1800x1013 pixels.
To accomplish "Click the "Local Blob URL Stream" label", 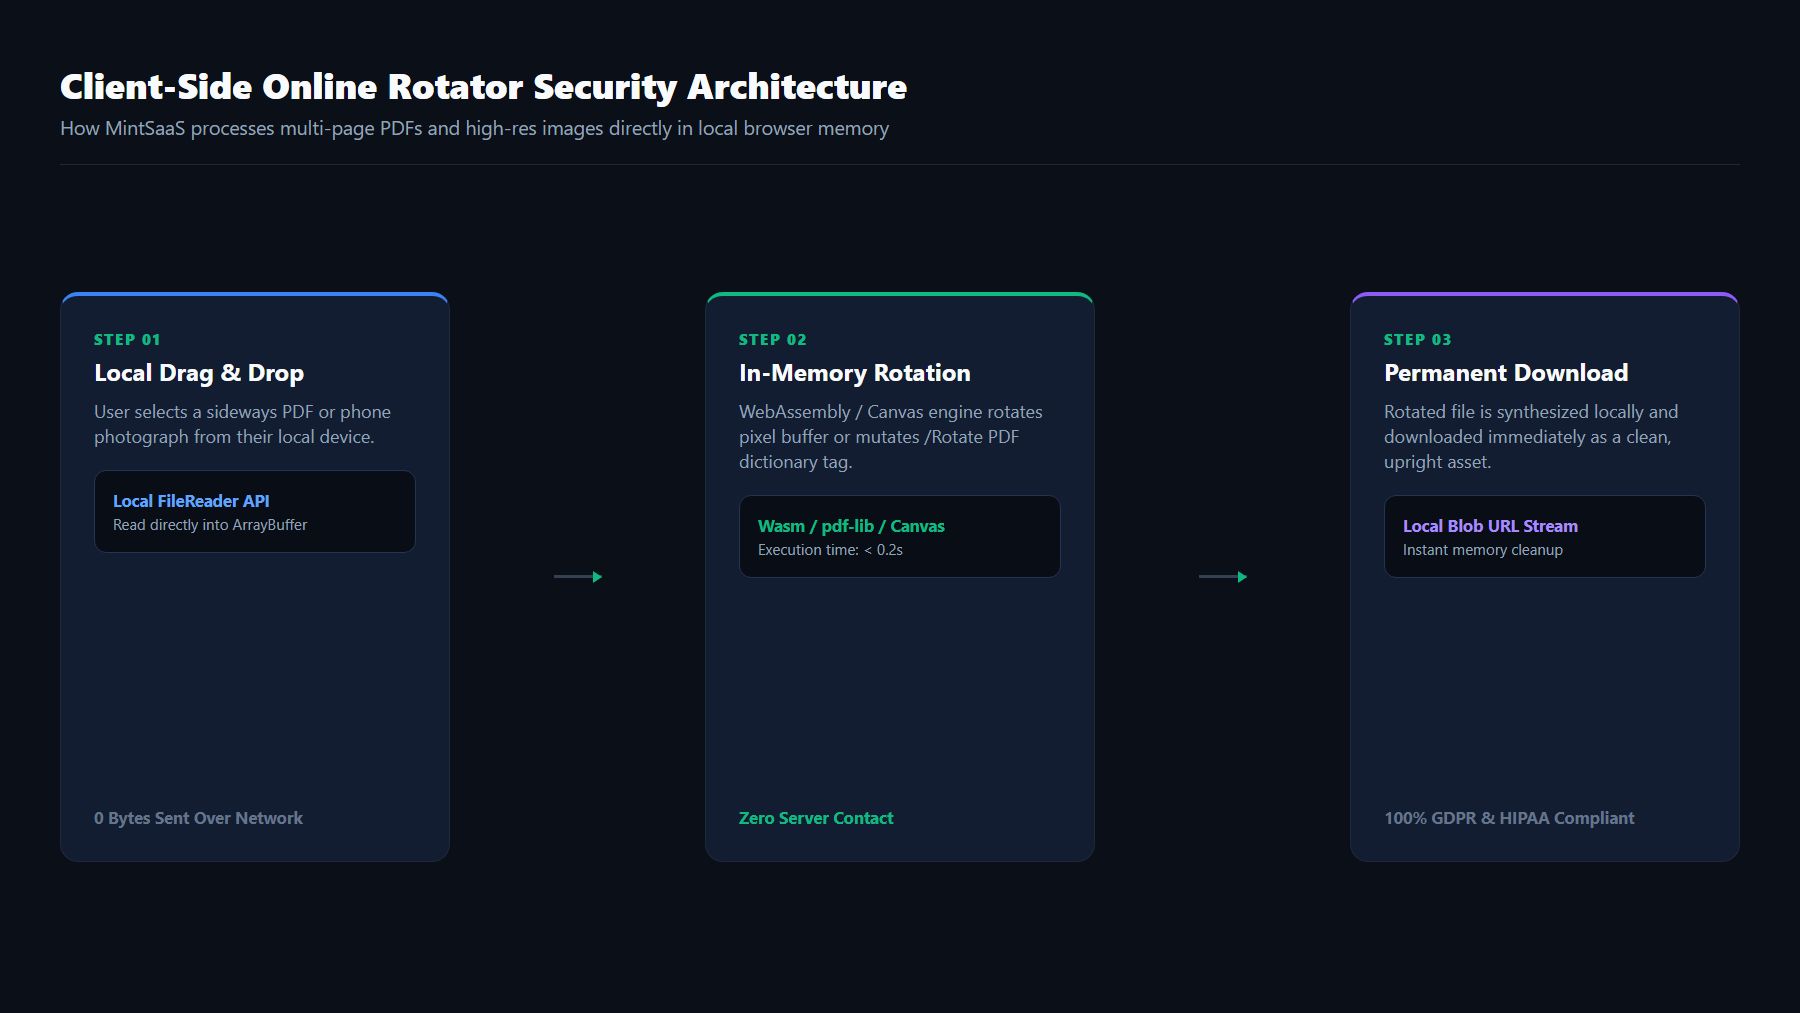I will (x=1490, y=526).
